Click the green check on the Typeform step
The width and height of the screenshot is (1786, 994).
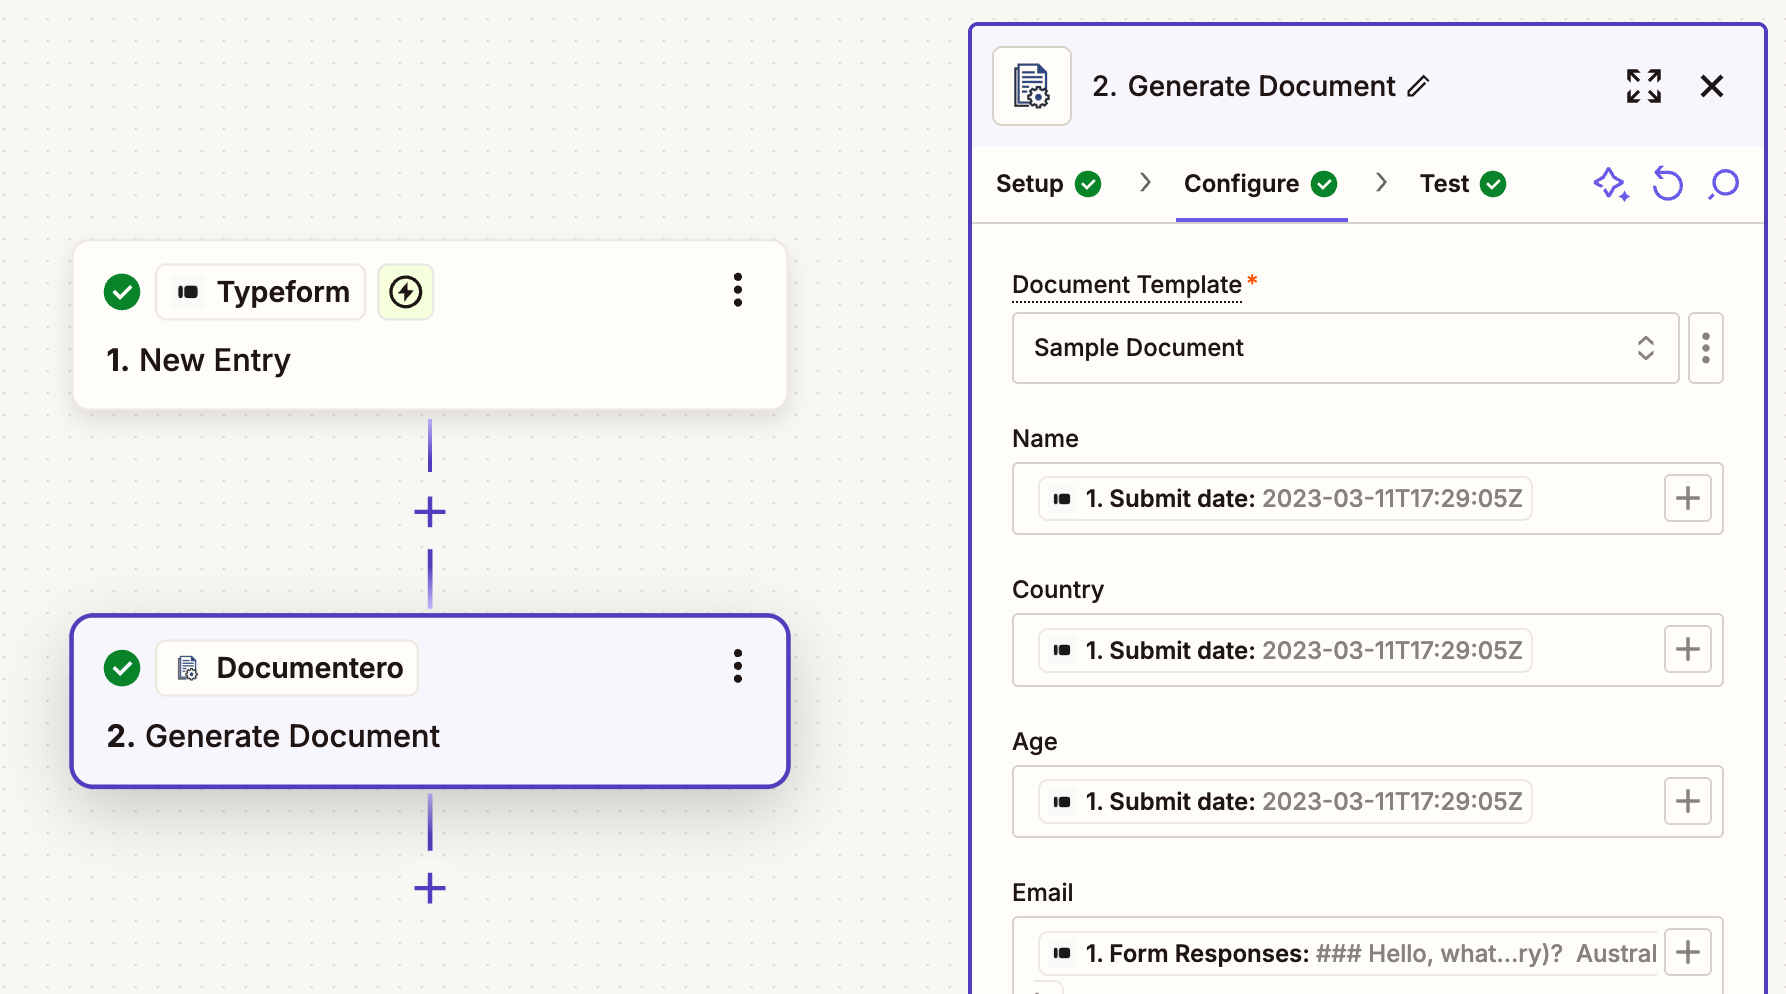point(122,292)
